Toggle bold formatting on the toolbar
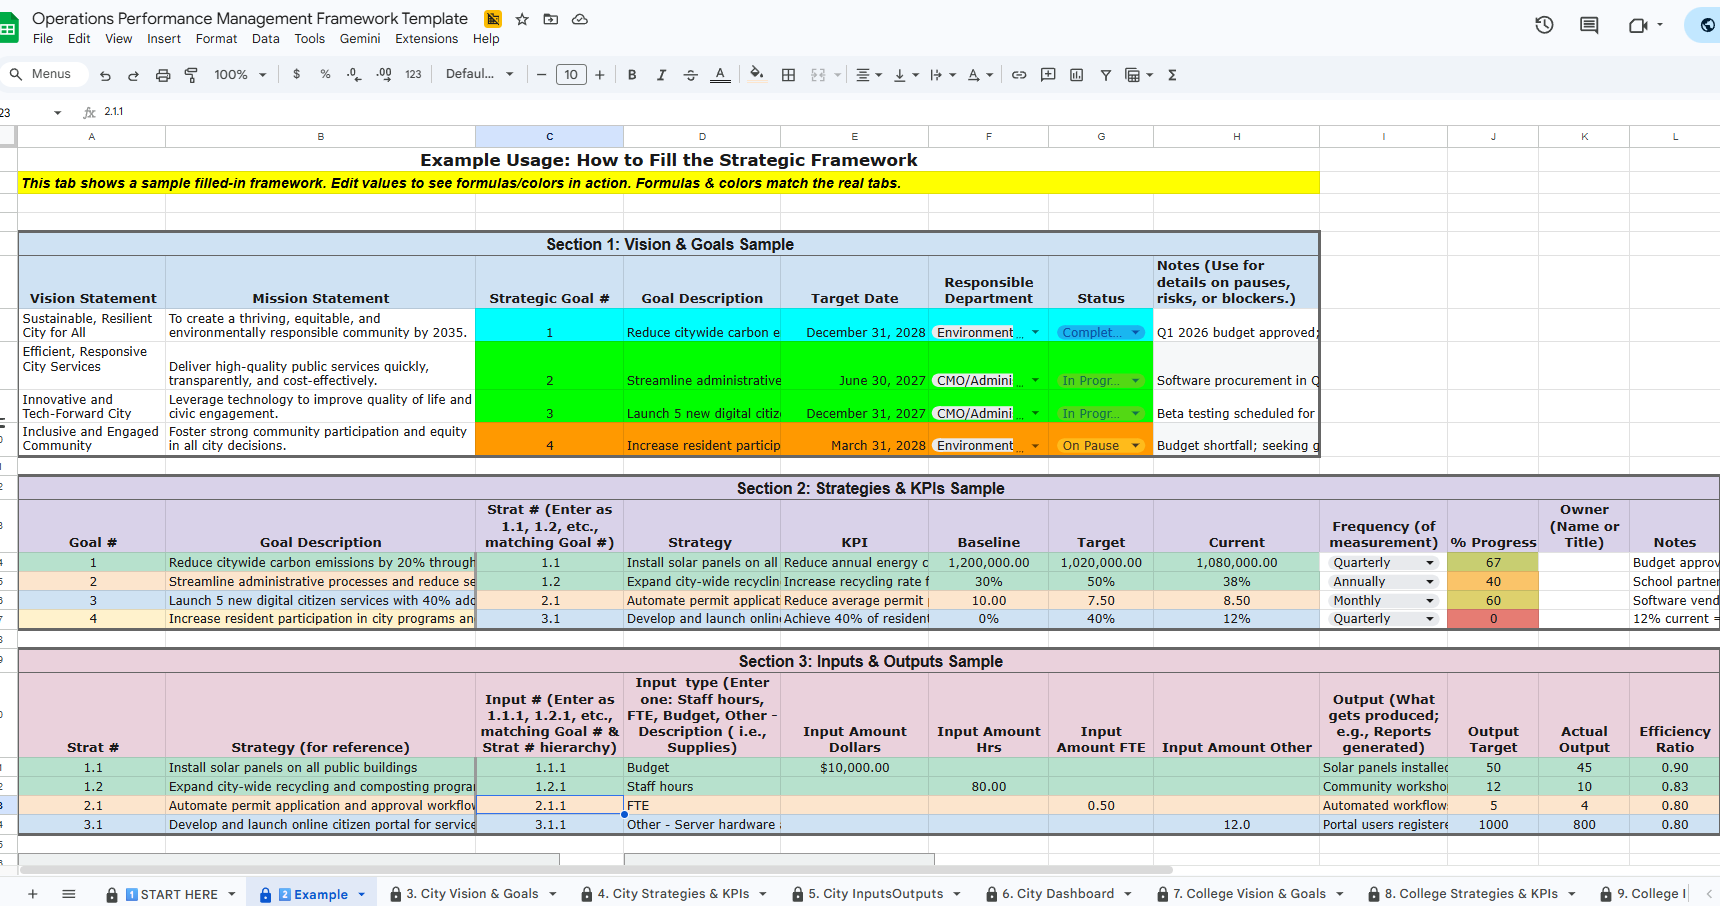The height and width of the screenshot is (906, 1720). pos(632,74)
